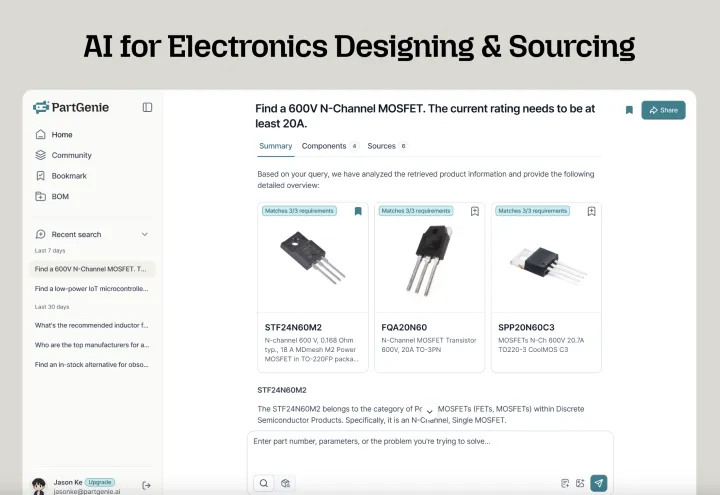720x495 pixels.
Task: Bookmark the FQA20N60 card
Action: tap(475, 211)
